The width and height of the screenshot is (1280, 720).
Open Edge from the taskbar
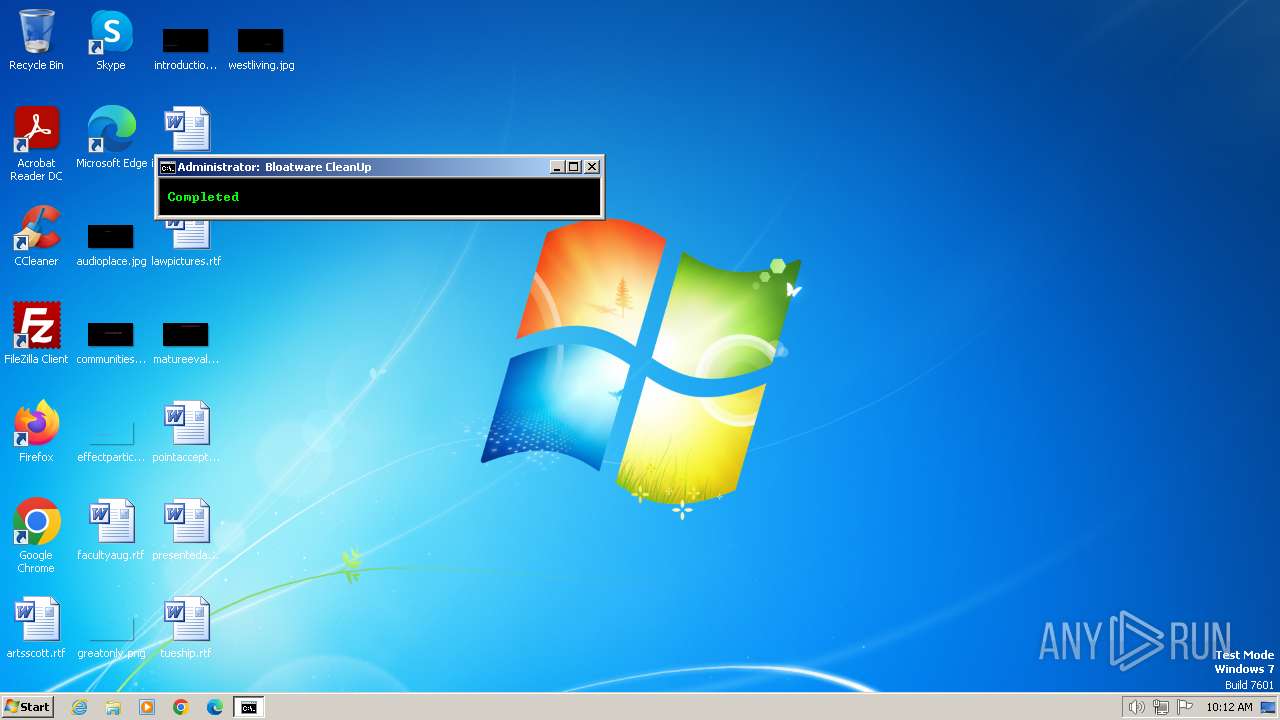tap(215, 707)
